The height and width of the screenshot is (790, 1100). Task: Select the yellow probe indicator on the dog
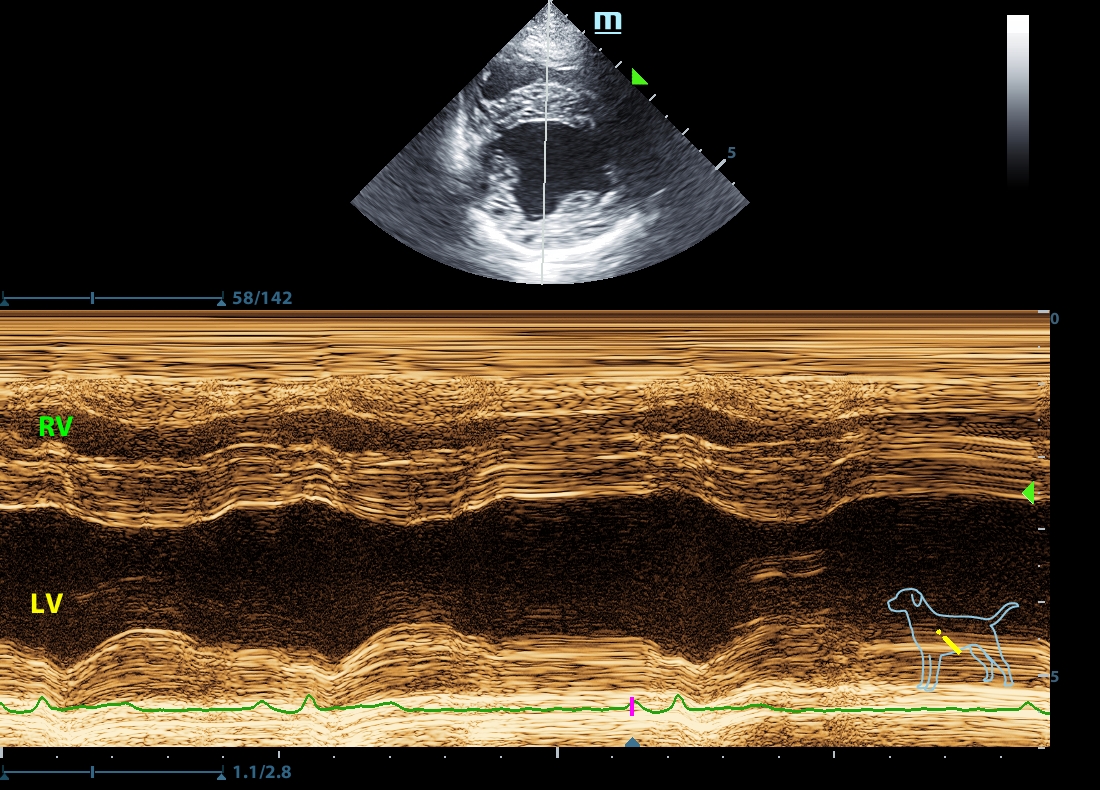(949, 642)
